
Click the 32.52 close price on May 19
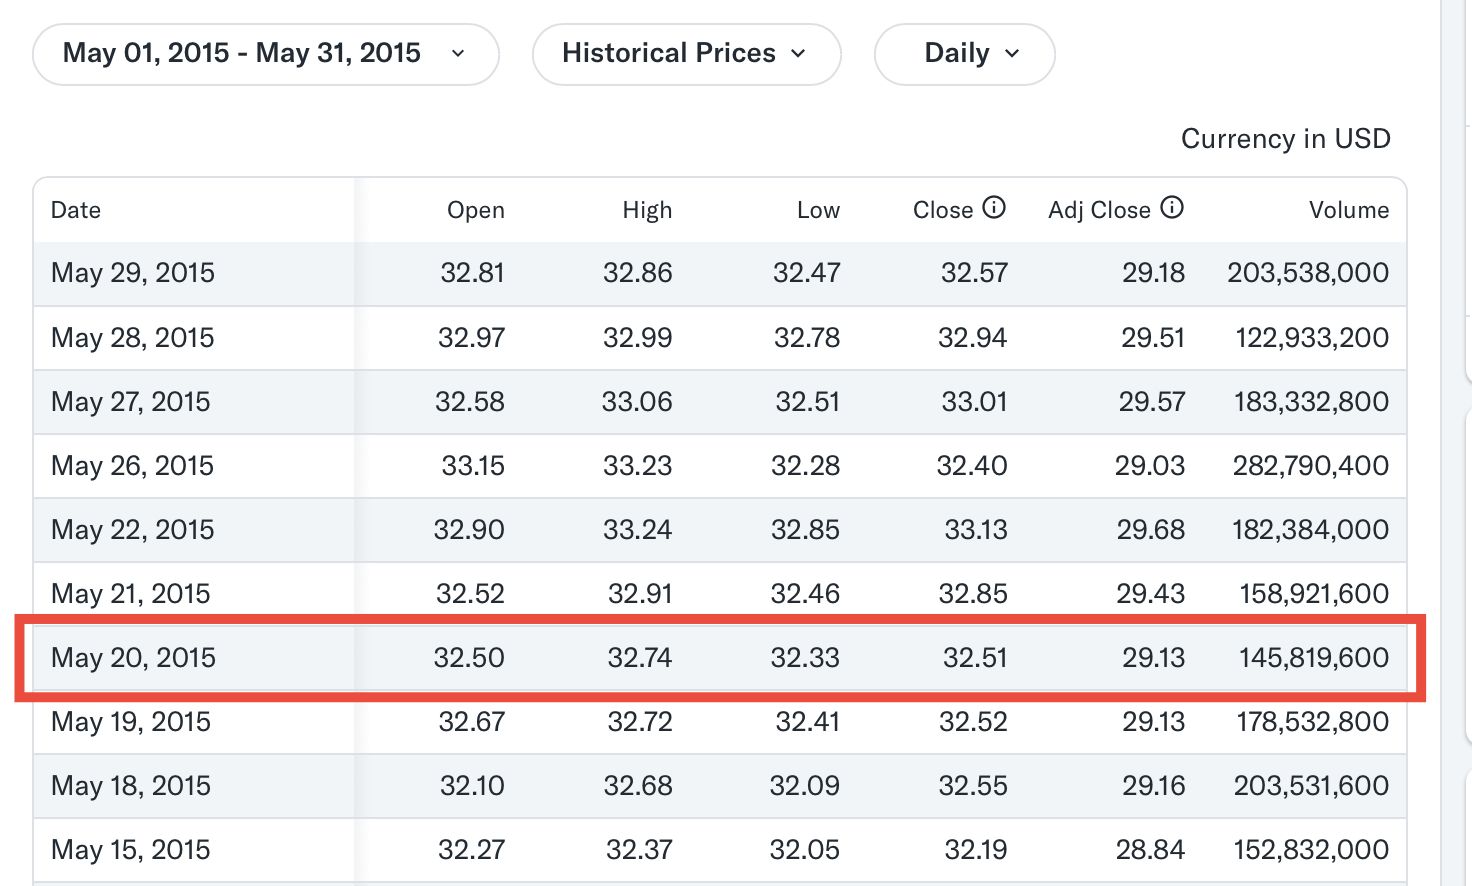973,722
